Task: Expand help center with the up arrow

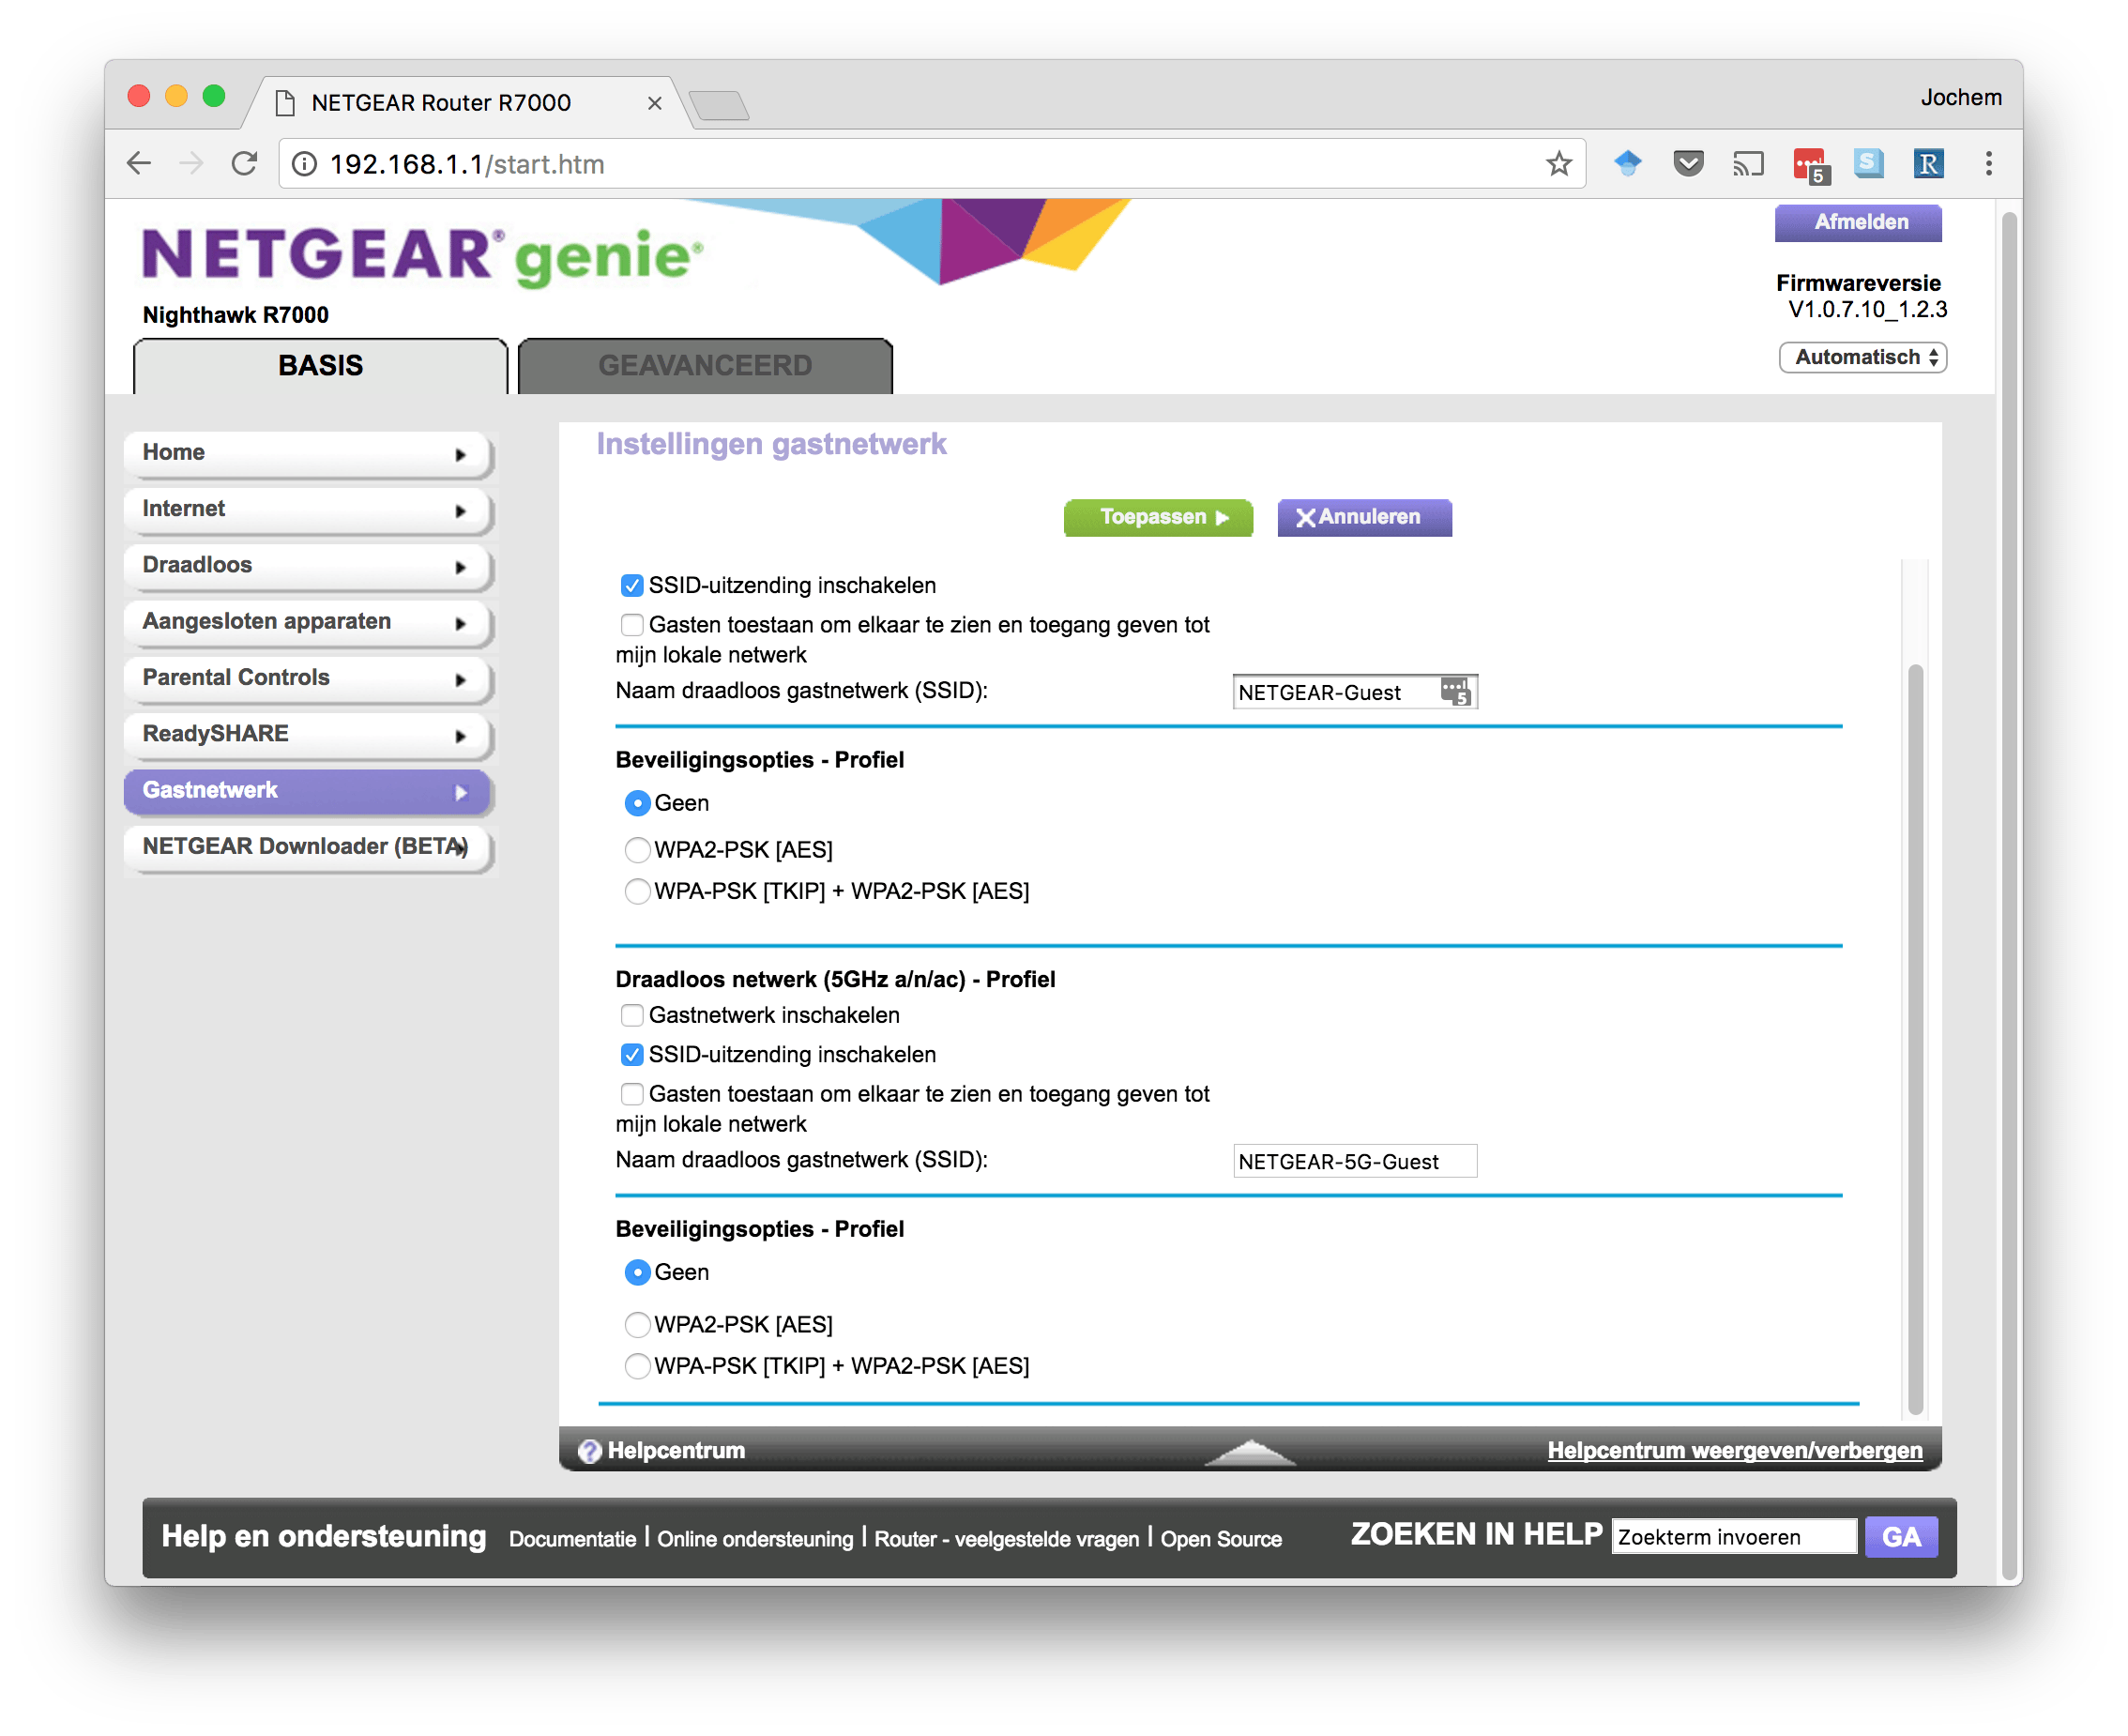Action: [1249, 1451]
